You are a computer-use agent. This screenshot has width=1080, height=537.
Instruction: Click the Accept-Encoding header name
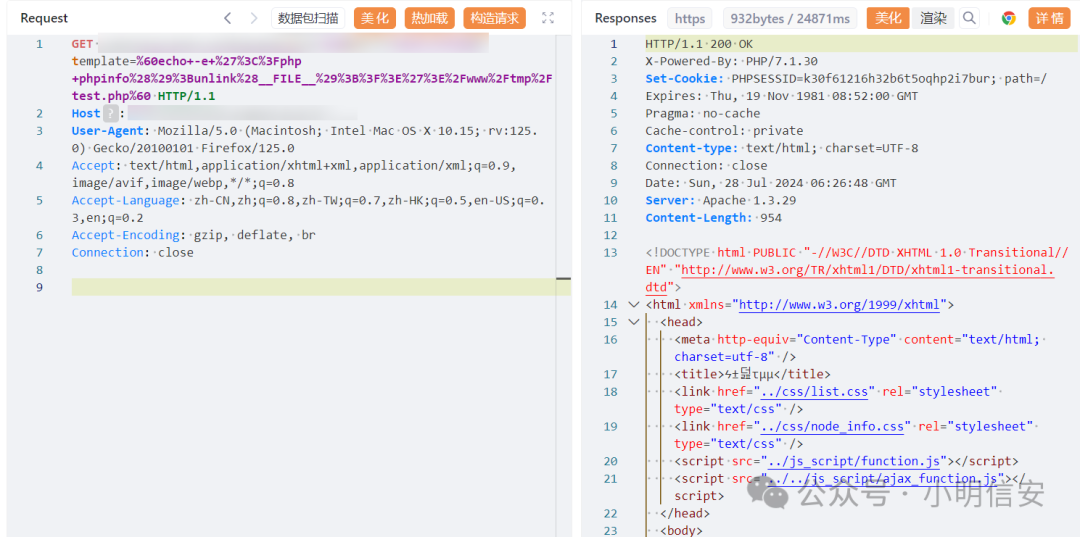point(125,235)
